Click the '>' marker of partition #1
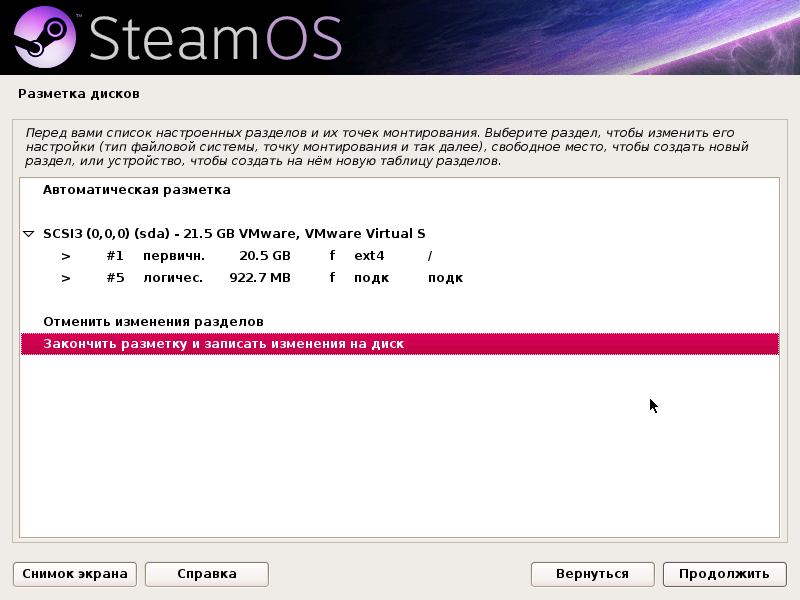Image resolution: width=800 pixels, height=600 pixels. pos(66,256)
